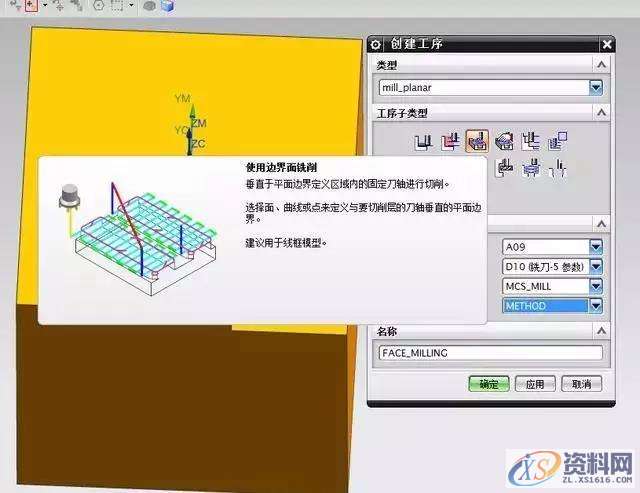Click the 取消 button

[582, 384]
